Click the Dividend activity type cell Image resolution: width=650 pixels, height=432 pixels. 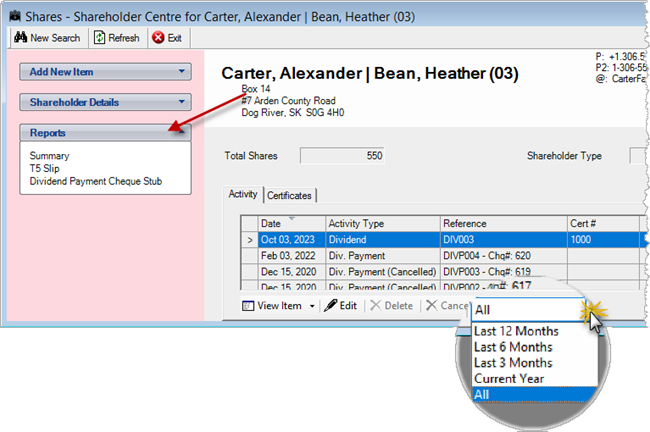383,240
